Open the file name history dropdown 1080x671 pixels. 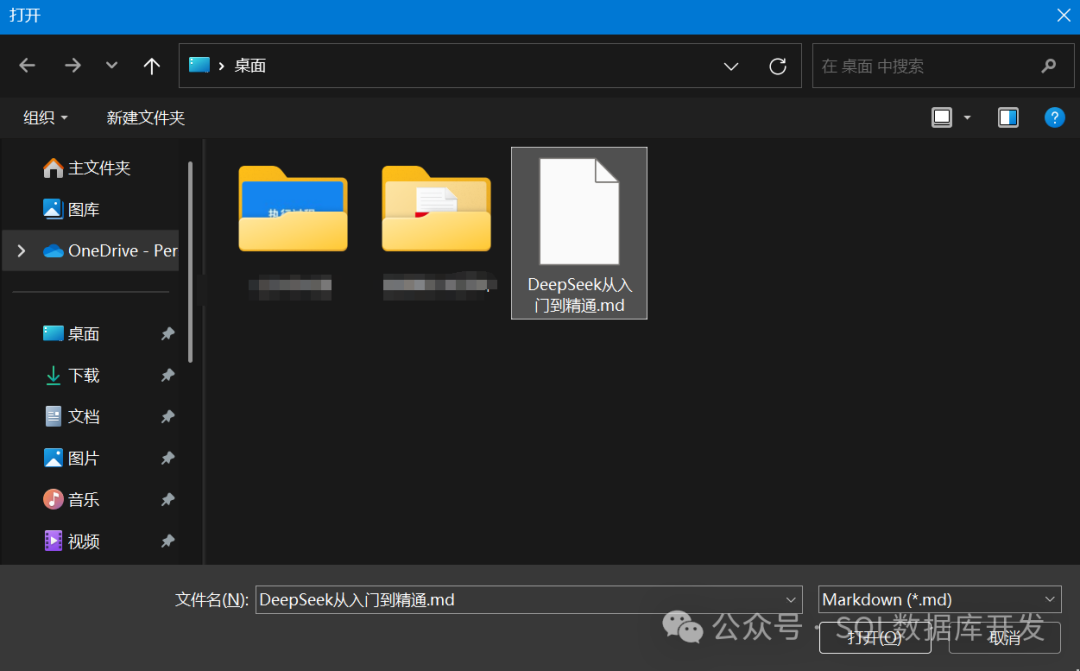pos(789,599)
